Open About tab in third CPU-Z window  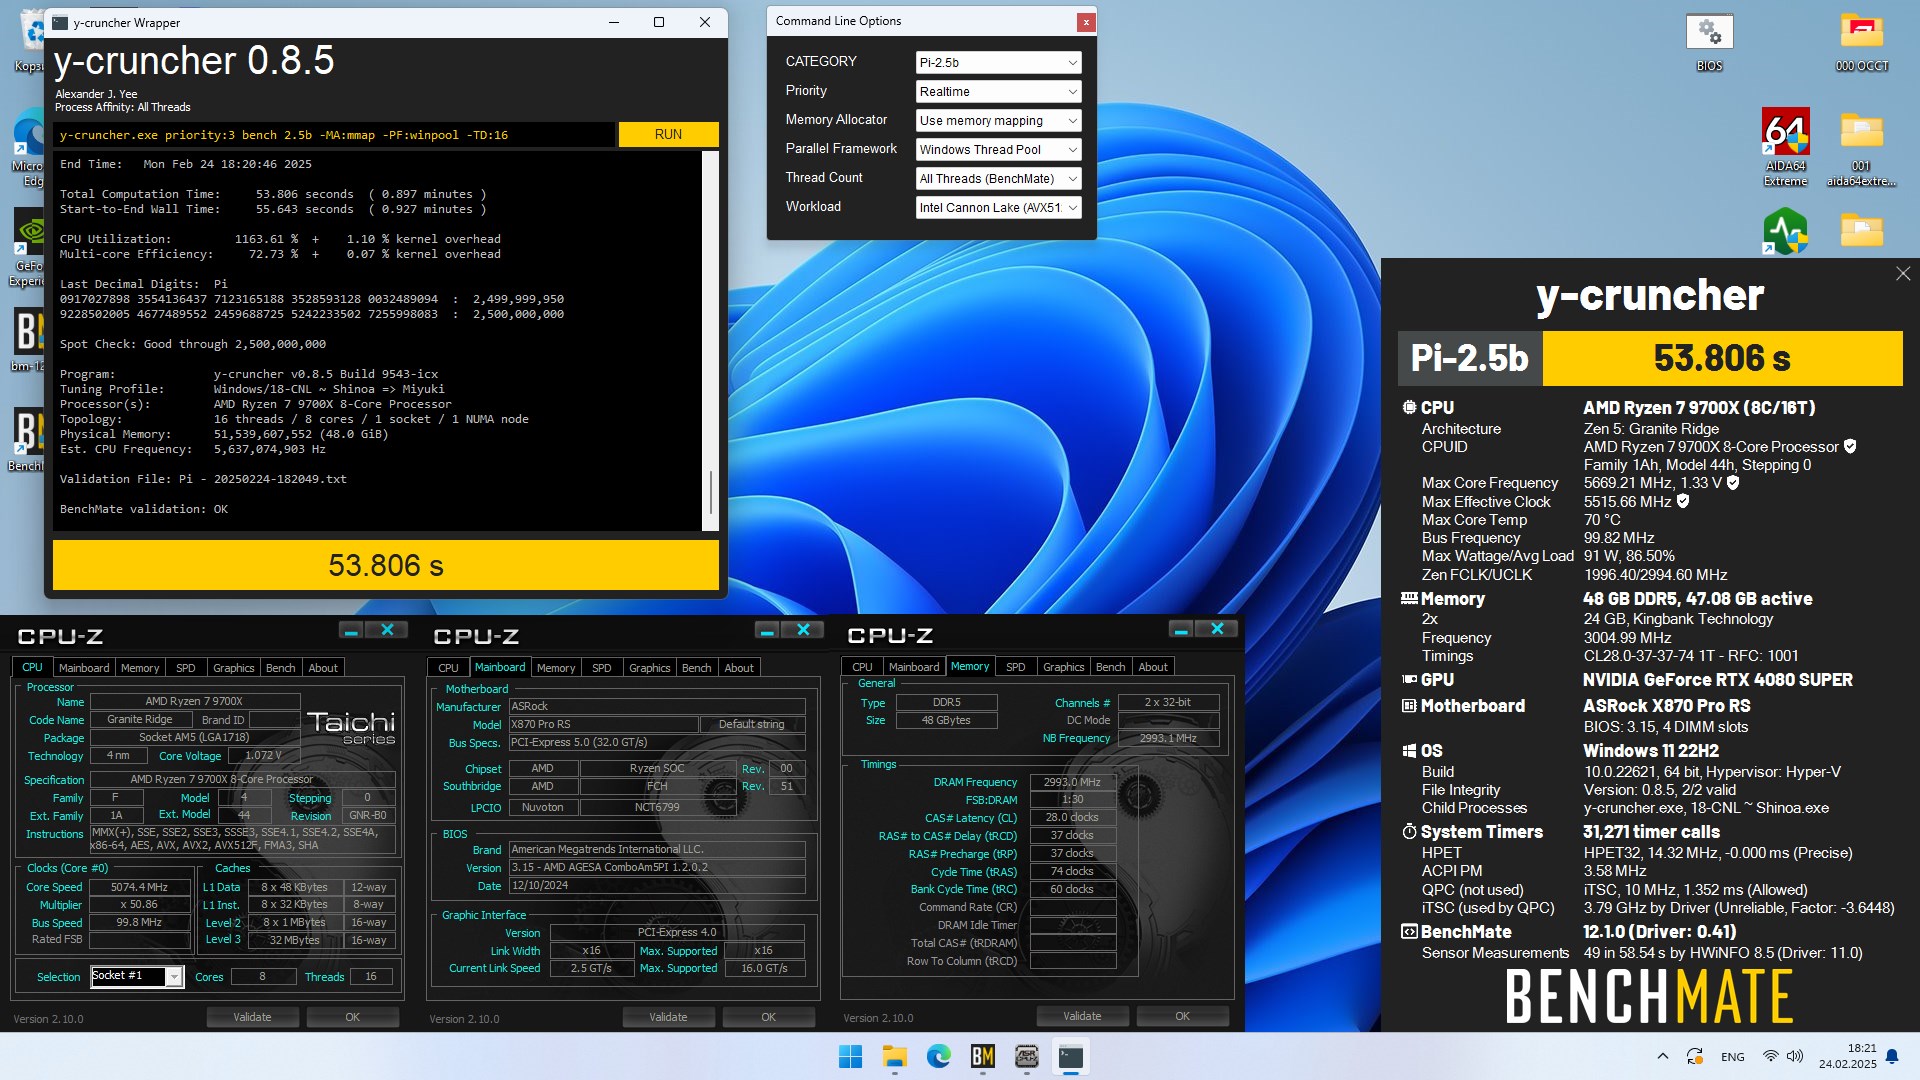pos(1152,667)
